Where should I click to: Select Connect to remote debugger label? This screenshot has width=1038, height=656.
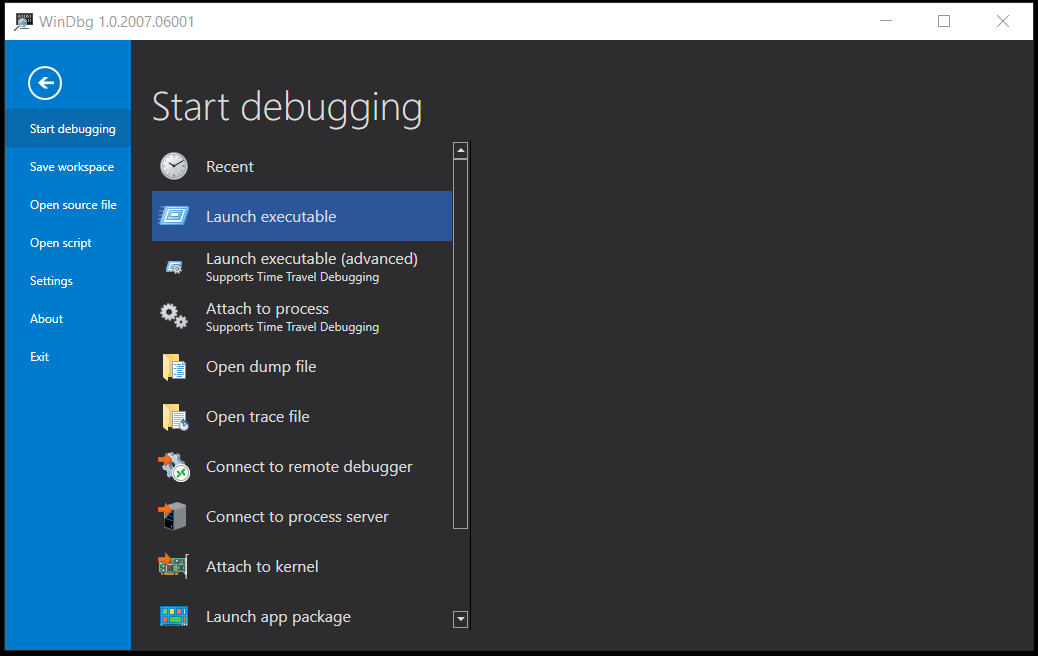(309, 467)
